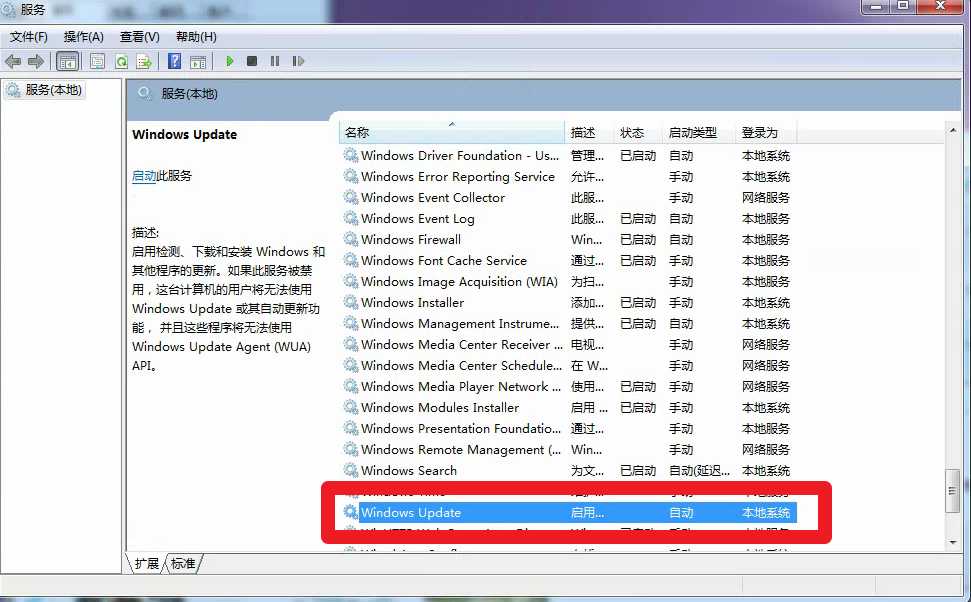Click the green Start Service play icon

pos(230,61)
